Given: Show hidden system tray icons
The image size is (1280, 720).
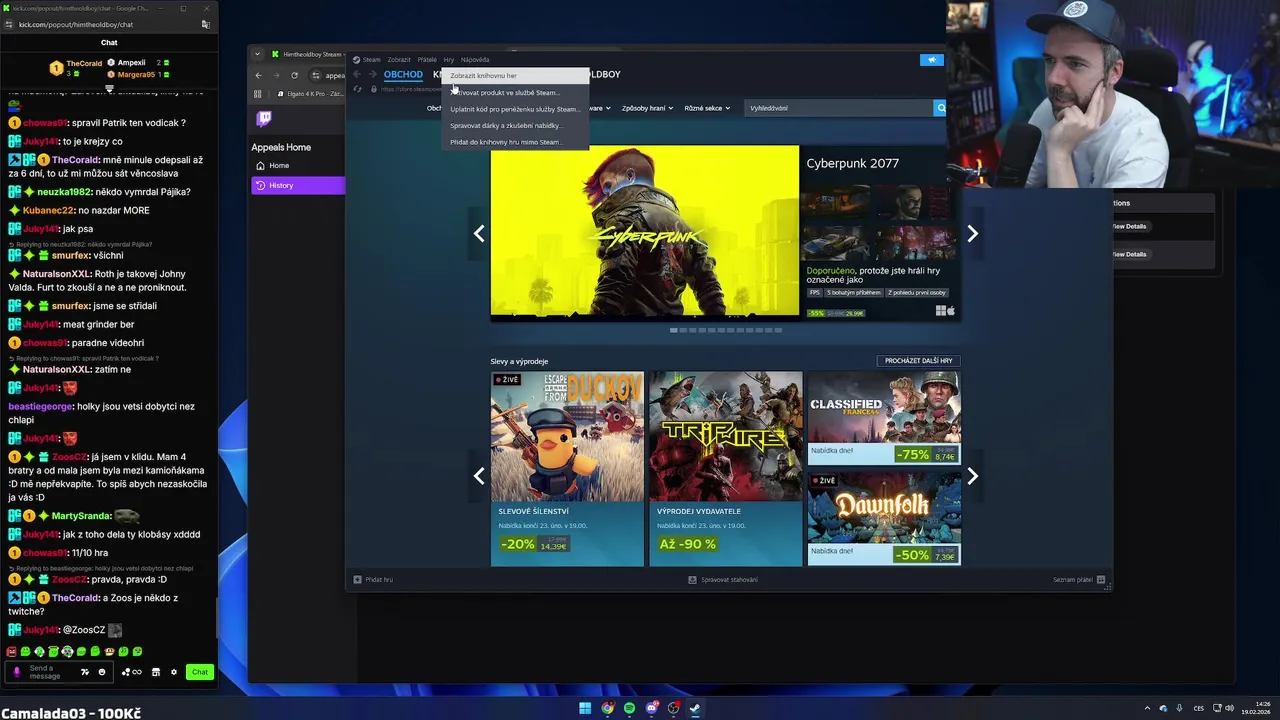Looking at the screenshot, I should point(1147,708).
